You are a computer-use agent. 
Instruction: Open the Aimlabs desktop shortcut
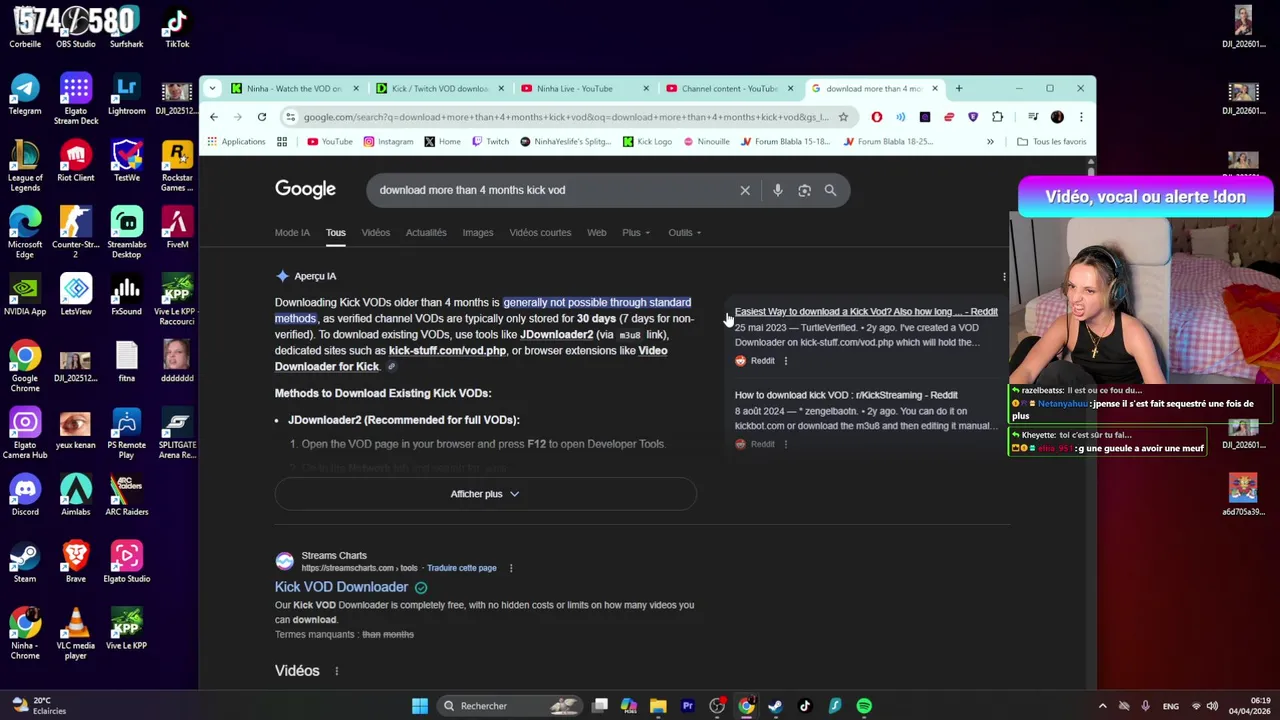pyautogui.click(x=76, y=495)
